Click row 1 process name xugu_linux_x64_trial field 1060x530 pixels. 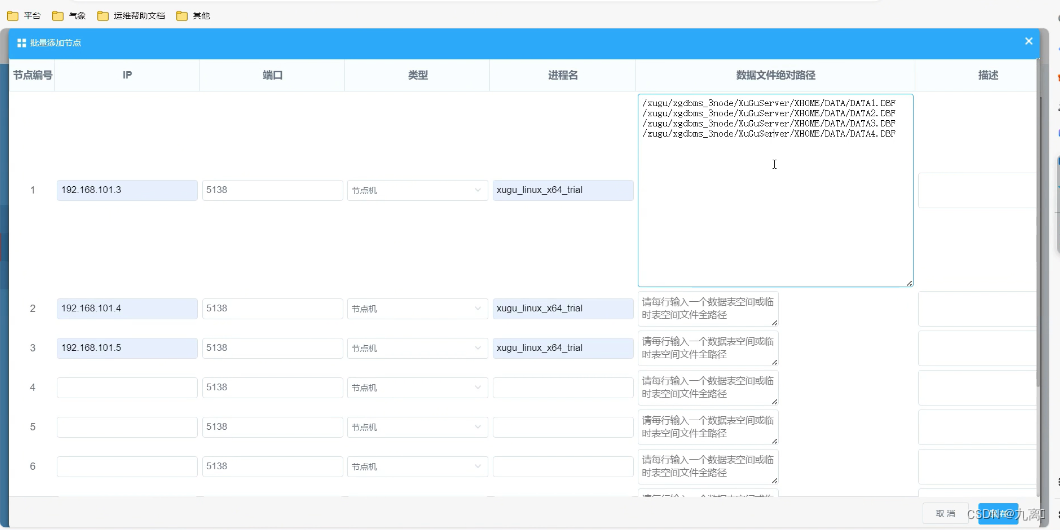click(563, 190)
